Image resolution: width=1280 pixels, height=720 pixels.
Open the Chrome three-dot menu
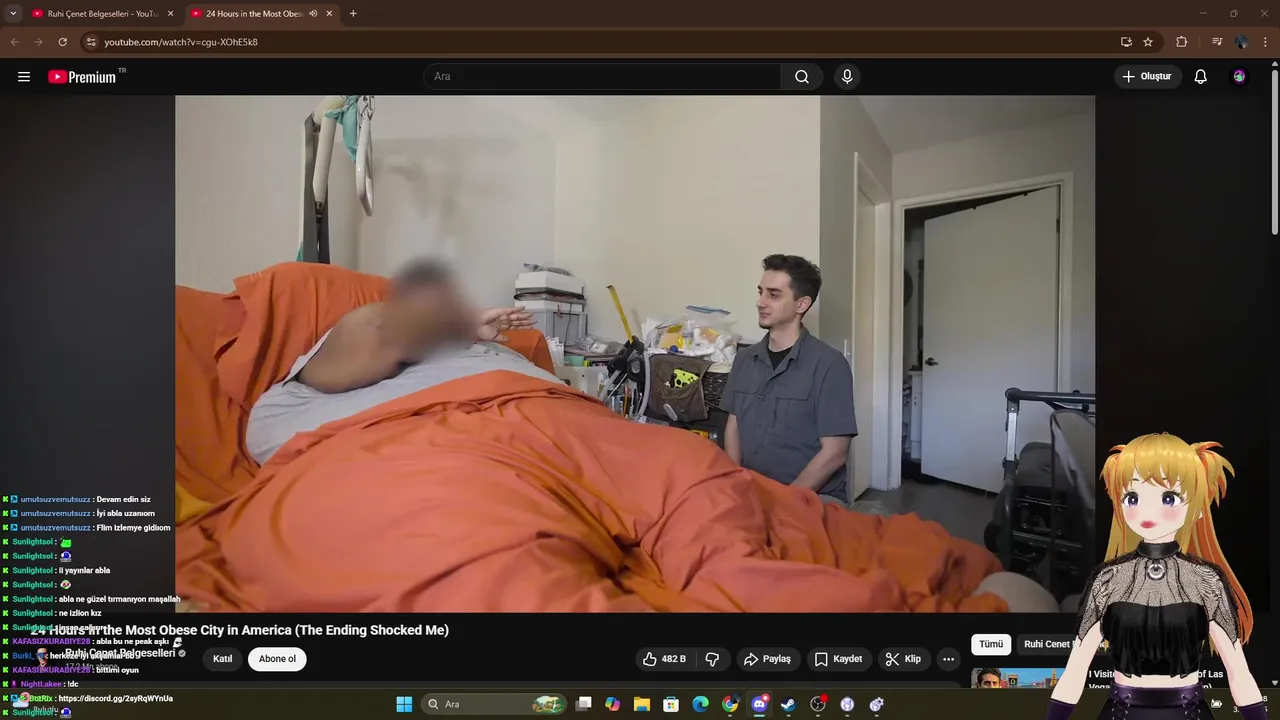point(1266,42)
